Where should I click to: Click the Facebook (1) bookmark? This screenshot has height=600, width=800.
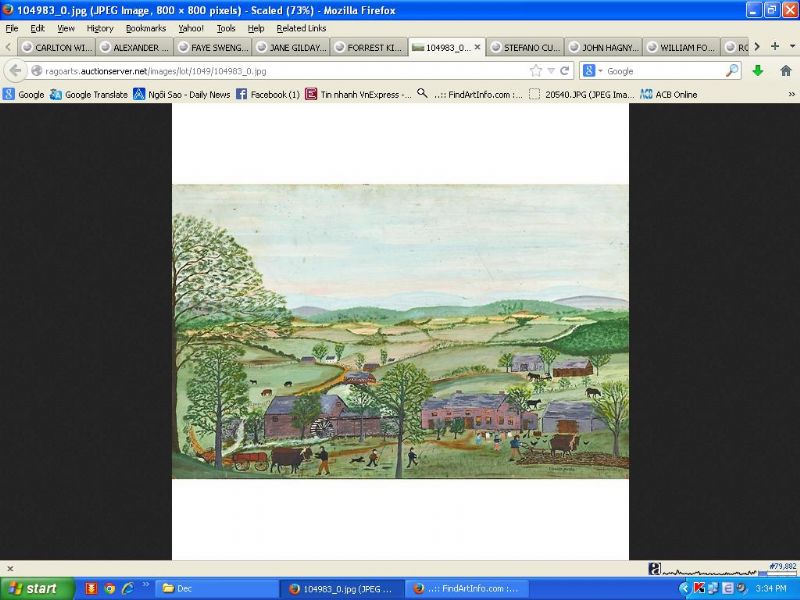click(x=267, y=94)
